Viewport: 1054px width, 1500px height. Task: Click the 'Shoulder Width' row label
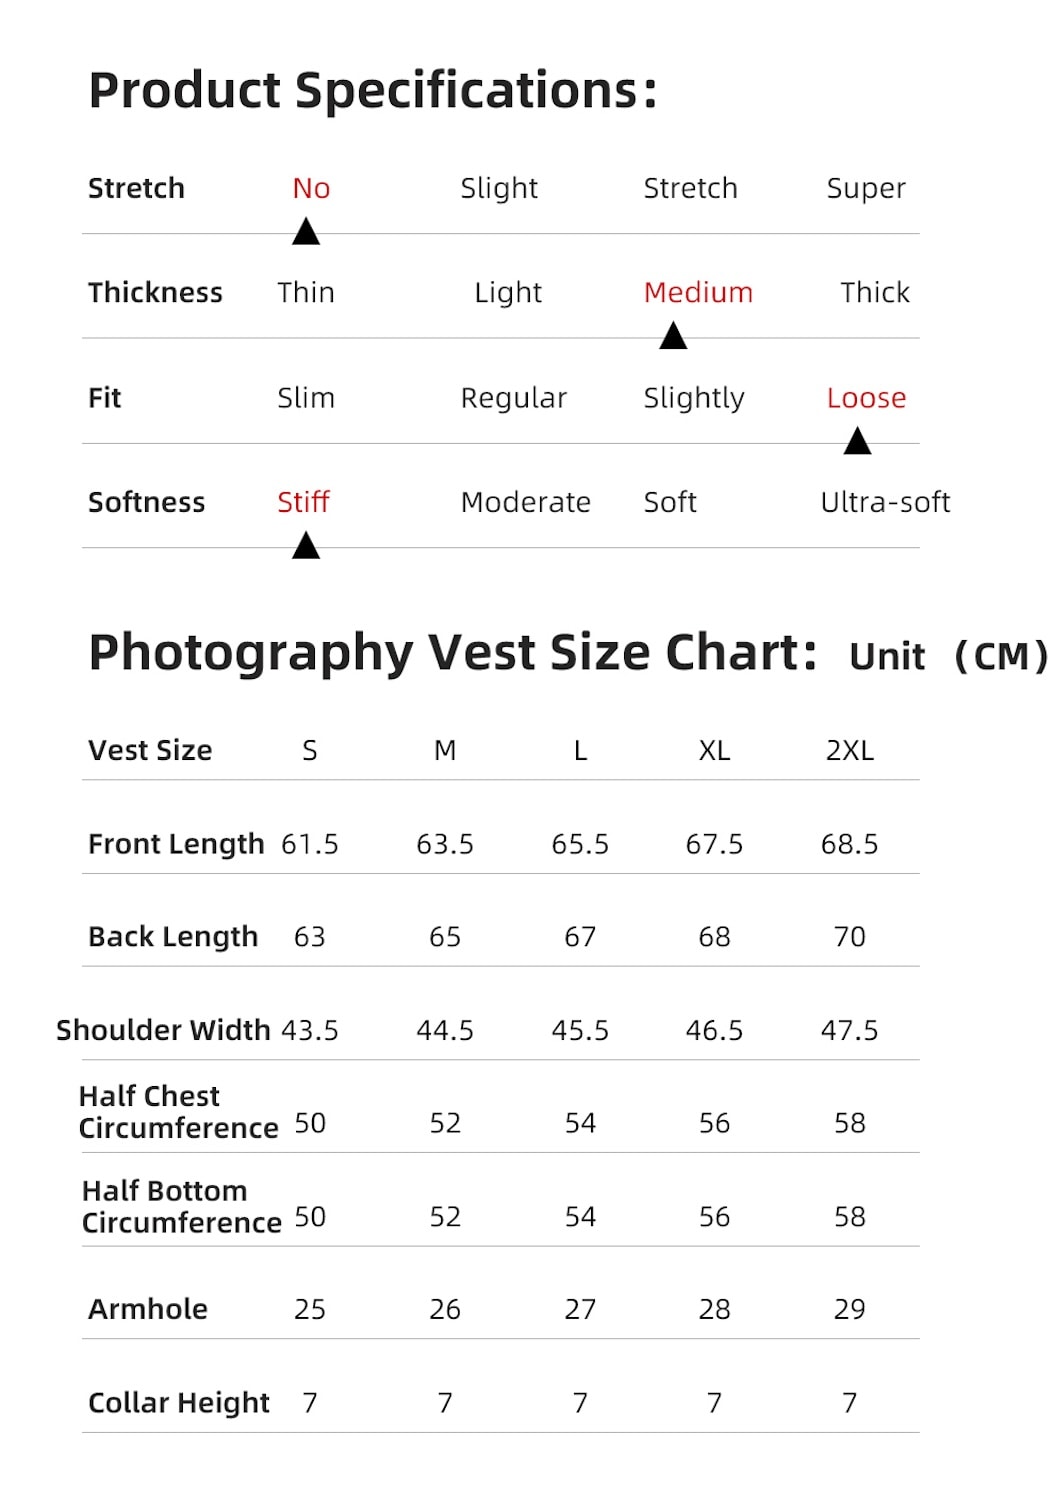163,1030
